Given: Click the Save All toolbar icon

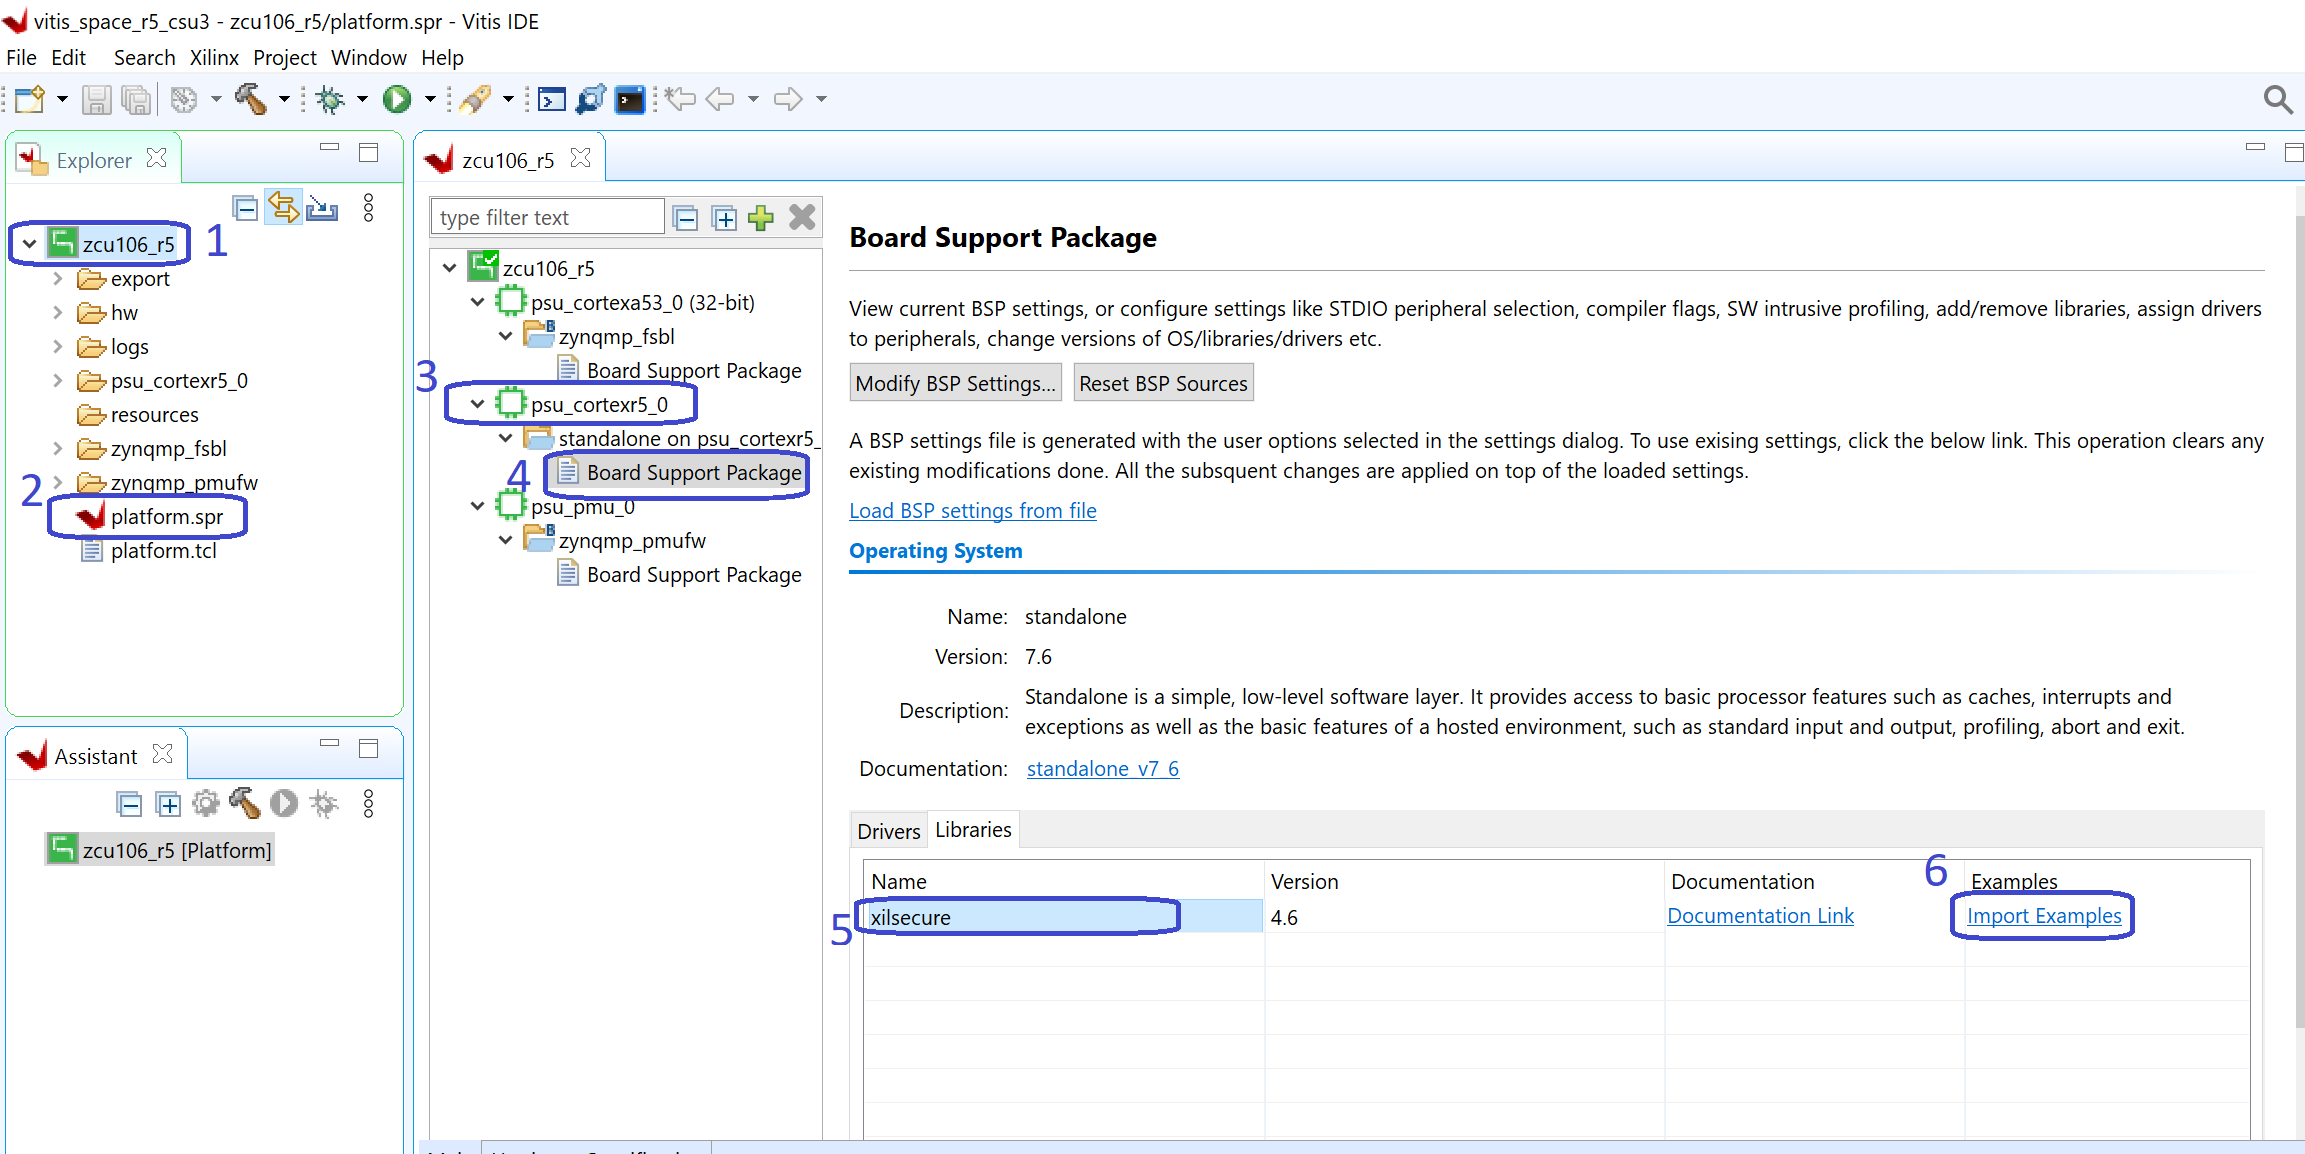Looking at the screenshot, I should click(x=136, y=99).
